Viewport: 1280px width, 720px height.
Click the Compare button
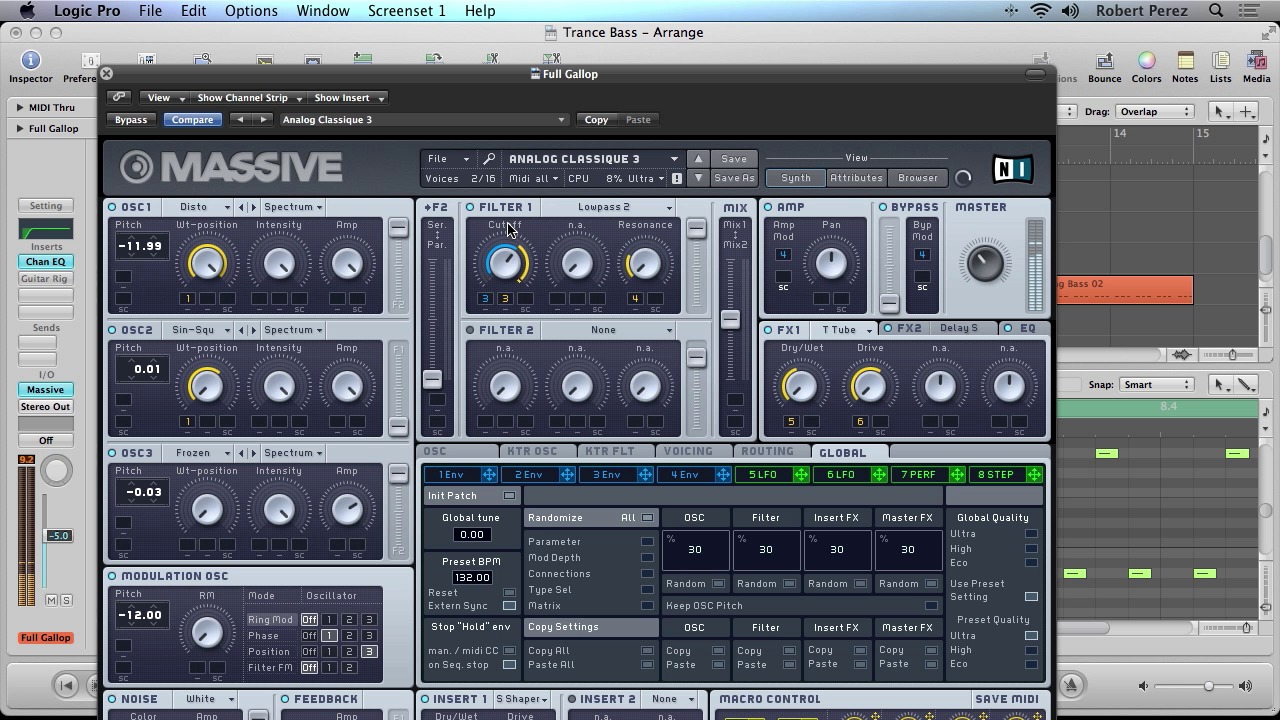192,120
